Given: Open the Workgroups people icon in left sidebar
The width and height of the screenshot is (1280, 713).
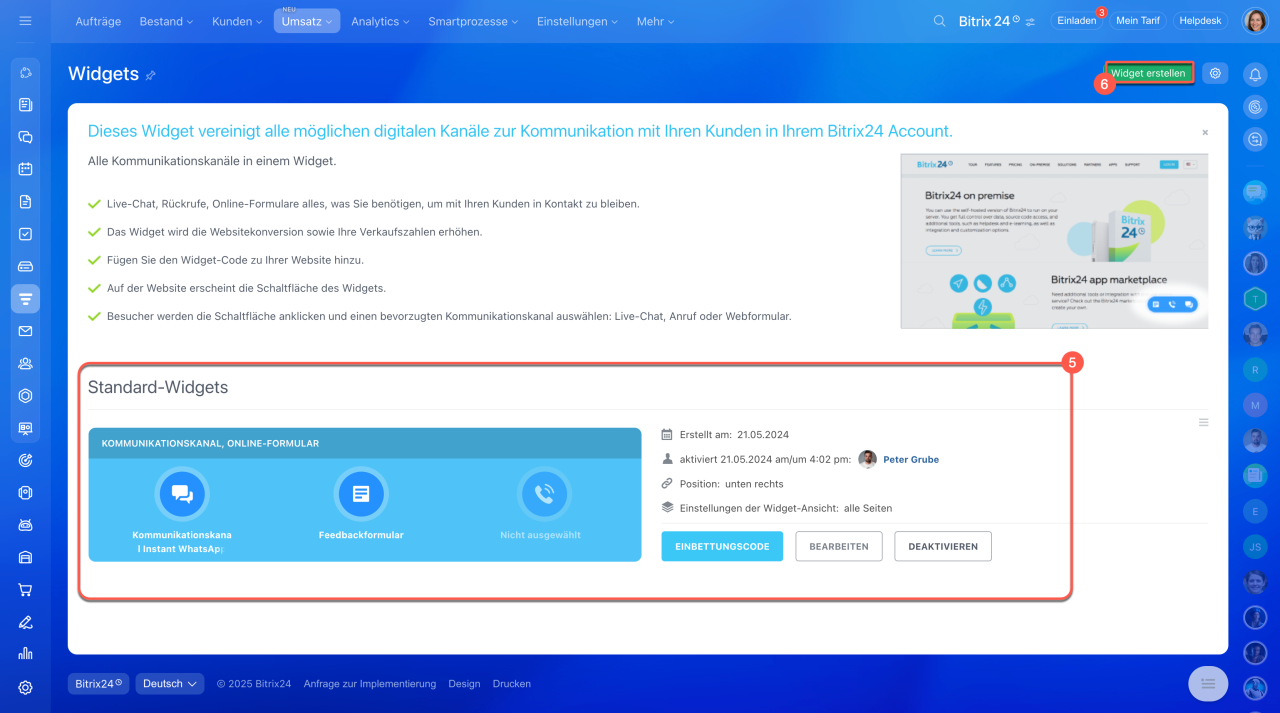Looking at the screenshot, I should point(26,363).
